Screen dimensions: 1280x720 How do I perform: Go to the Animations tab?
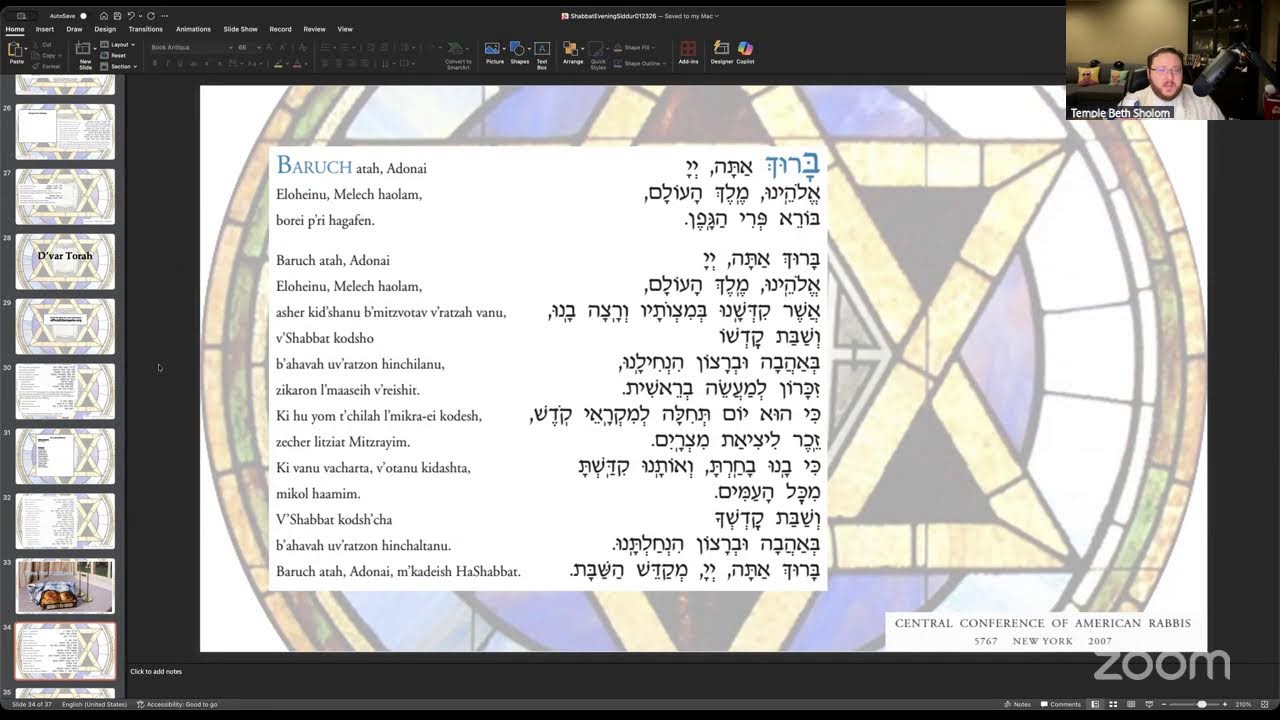coord(193,29)
